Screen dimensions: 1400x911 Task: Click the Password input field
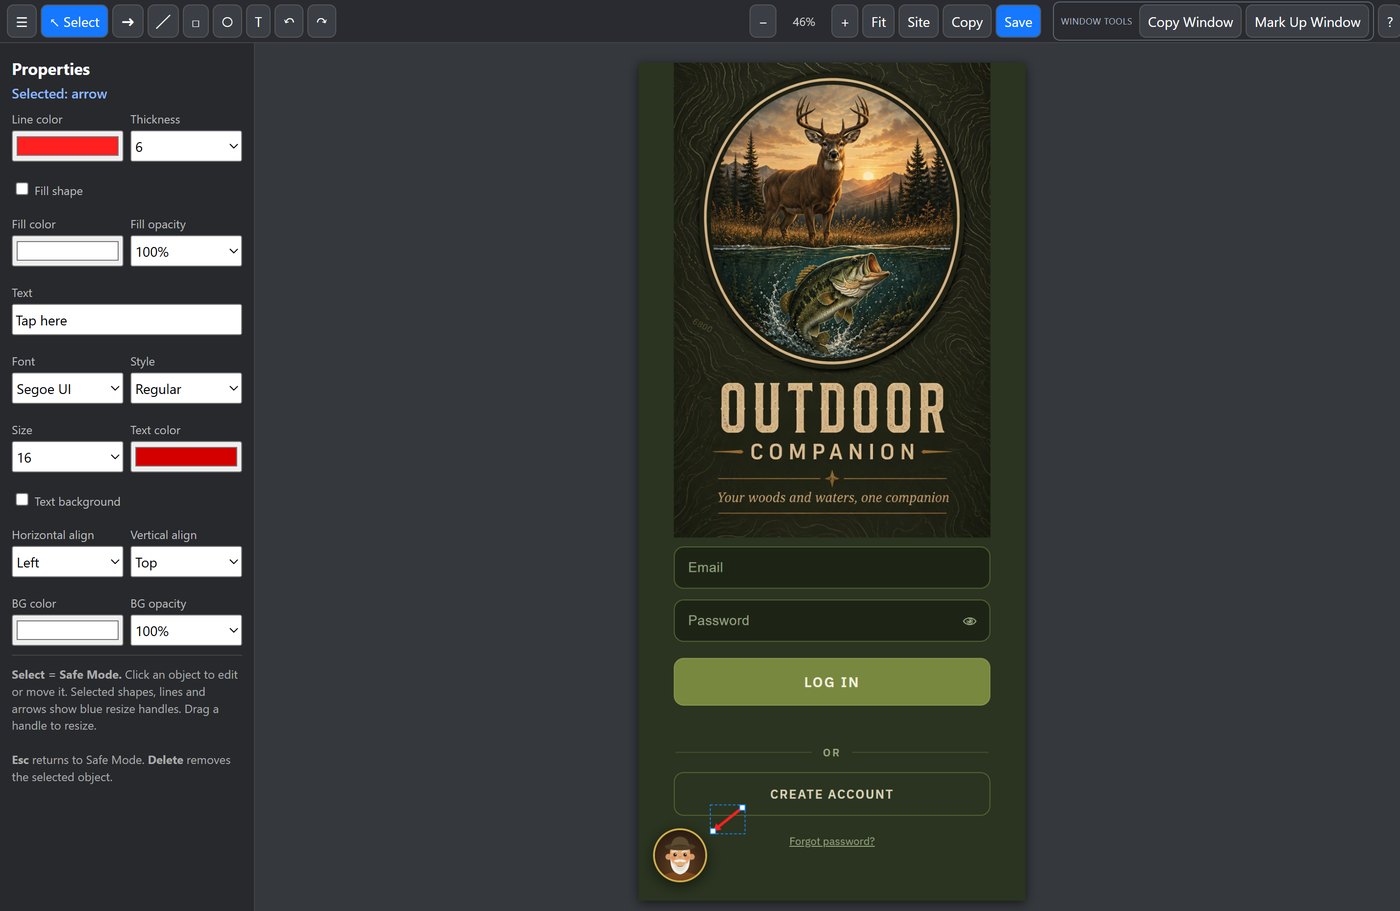coord(832,621)
